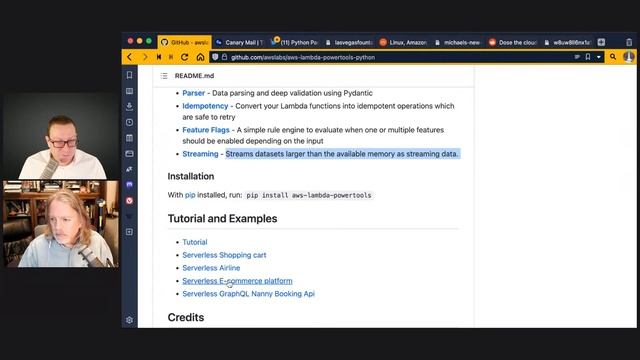Open the red Vivaldi web panel icon
640x360 pixels.
coord(129,201)
